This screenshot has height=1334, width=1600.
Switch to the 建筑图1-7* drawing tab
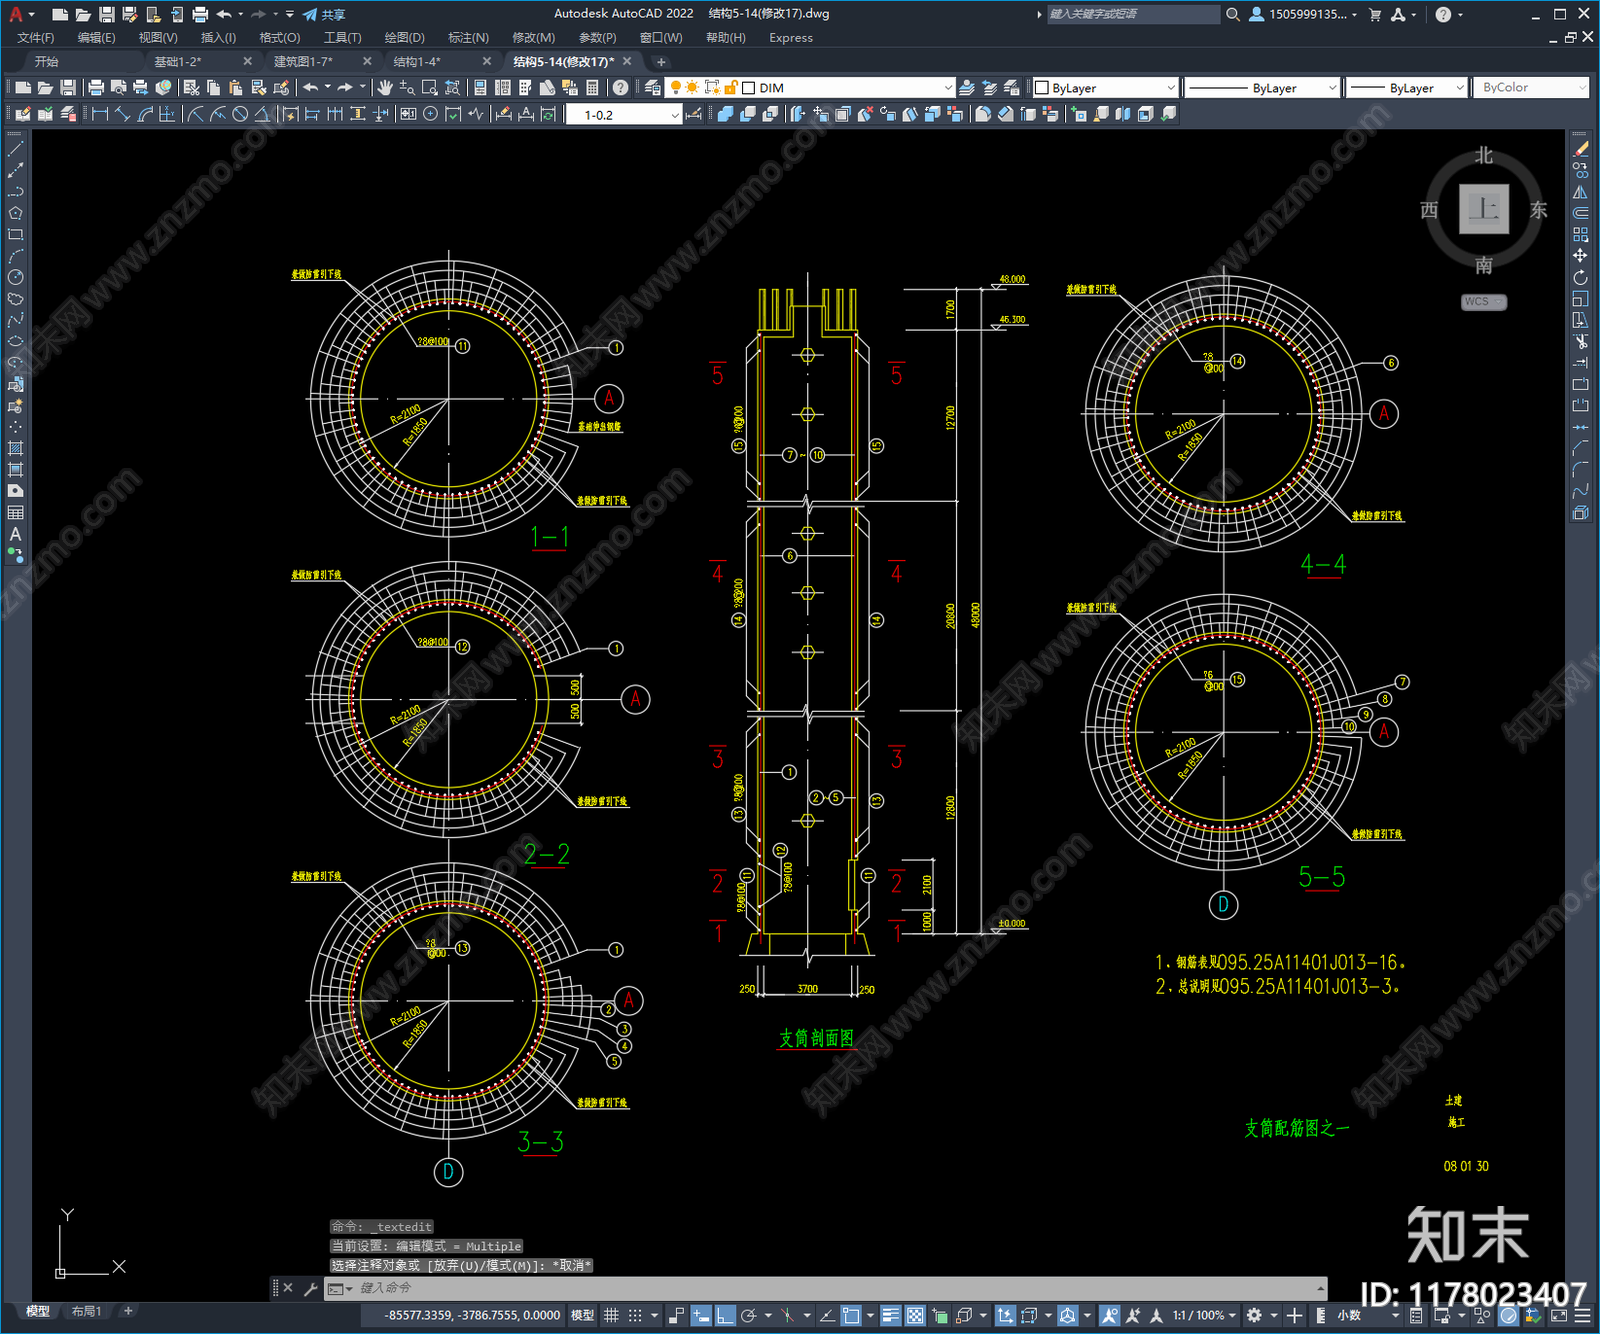pyautogui.click(x=304, y=62)
